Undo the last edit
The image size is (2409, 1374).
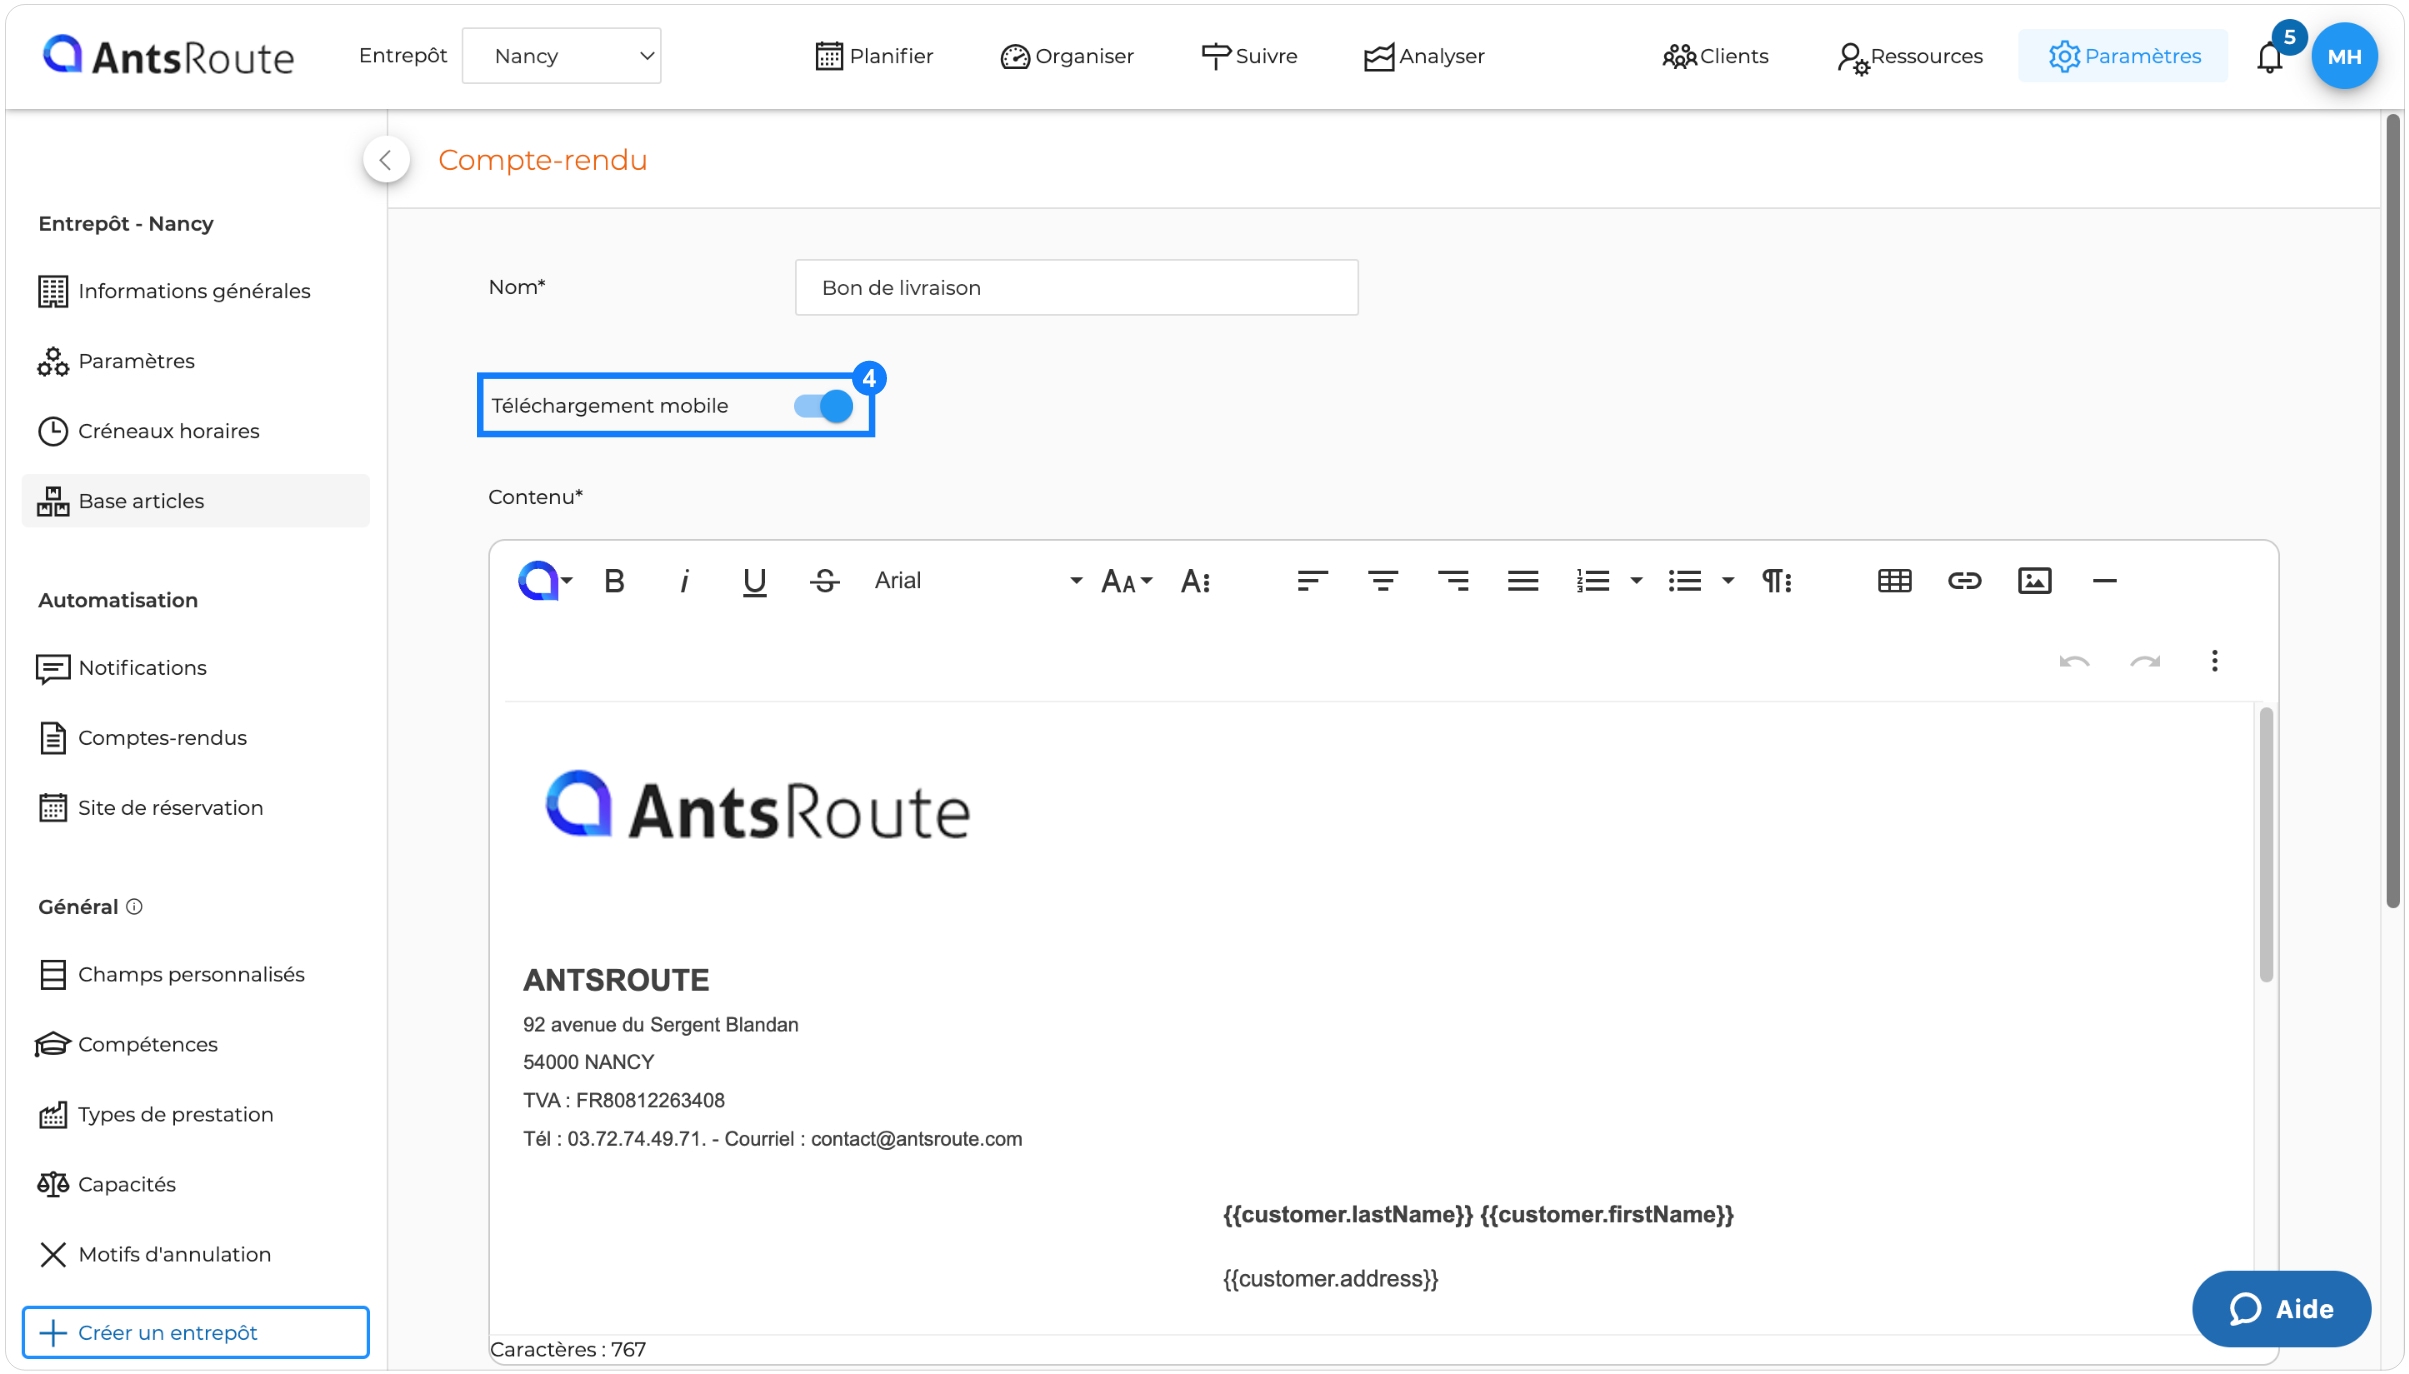pos(2074,661)
